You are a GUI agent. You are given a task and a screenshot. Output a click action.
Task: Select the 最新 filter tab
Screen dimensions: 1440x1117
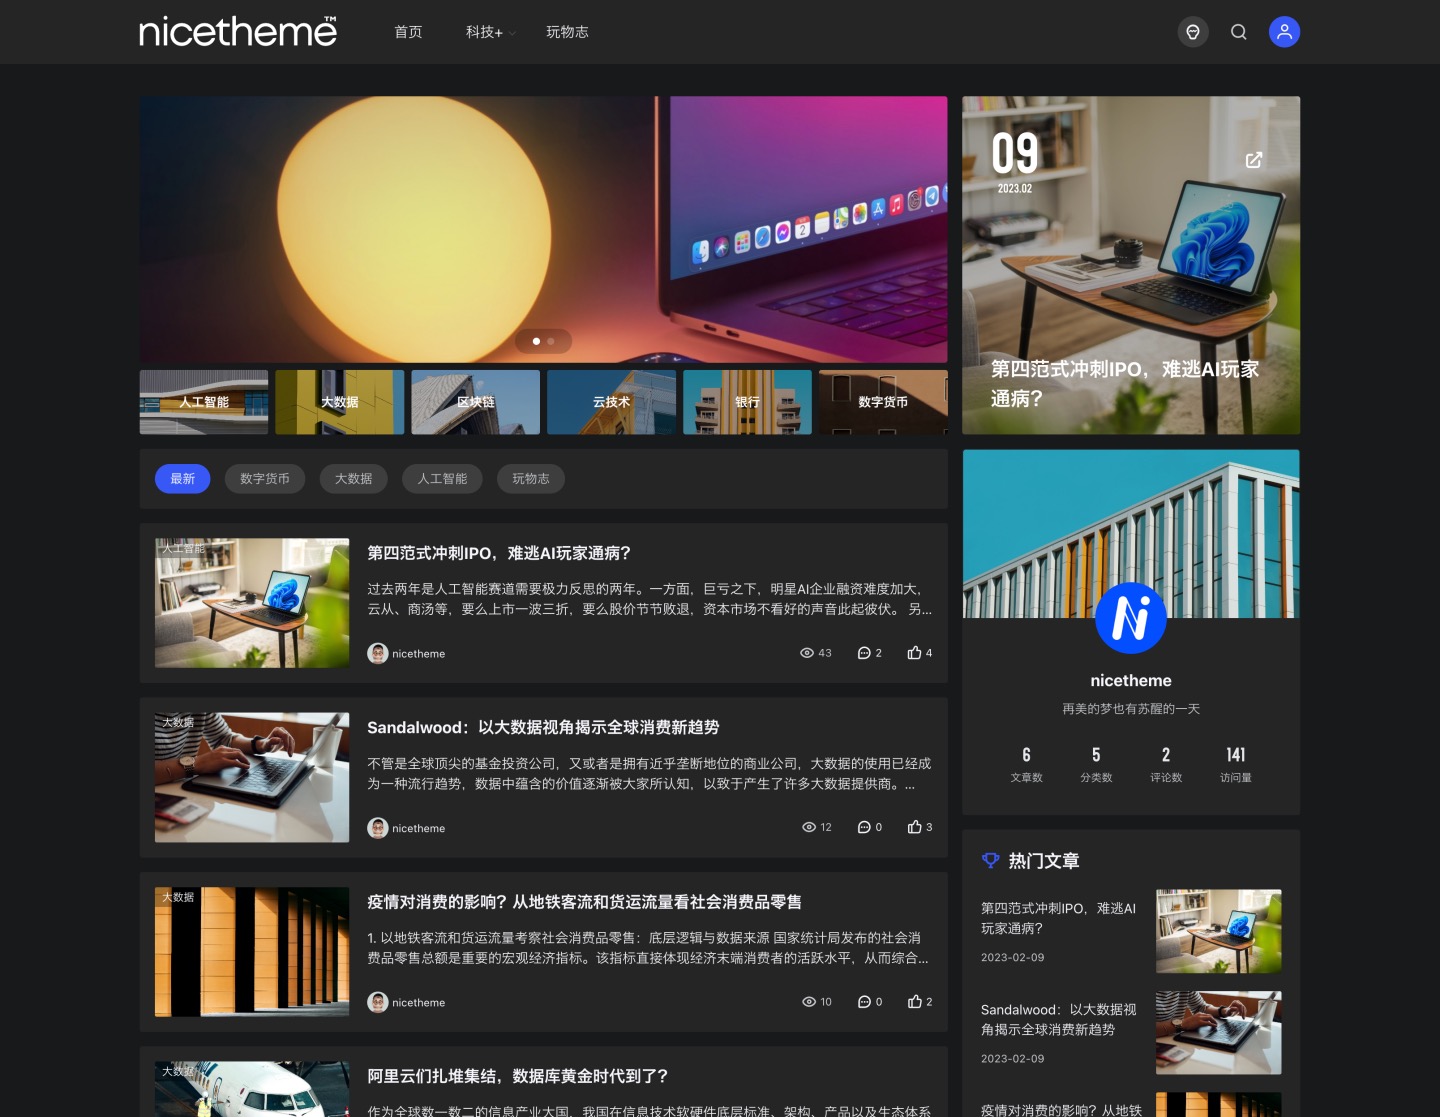pos(183,479)
